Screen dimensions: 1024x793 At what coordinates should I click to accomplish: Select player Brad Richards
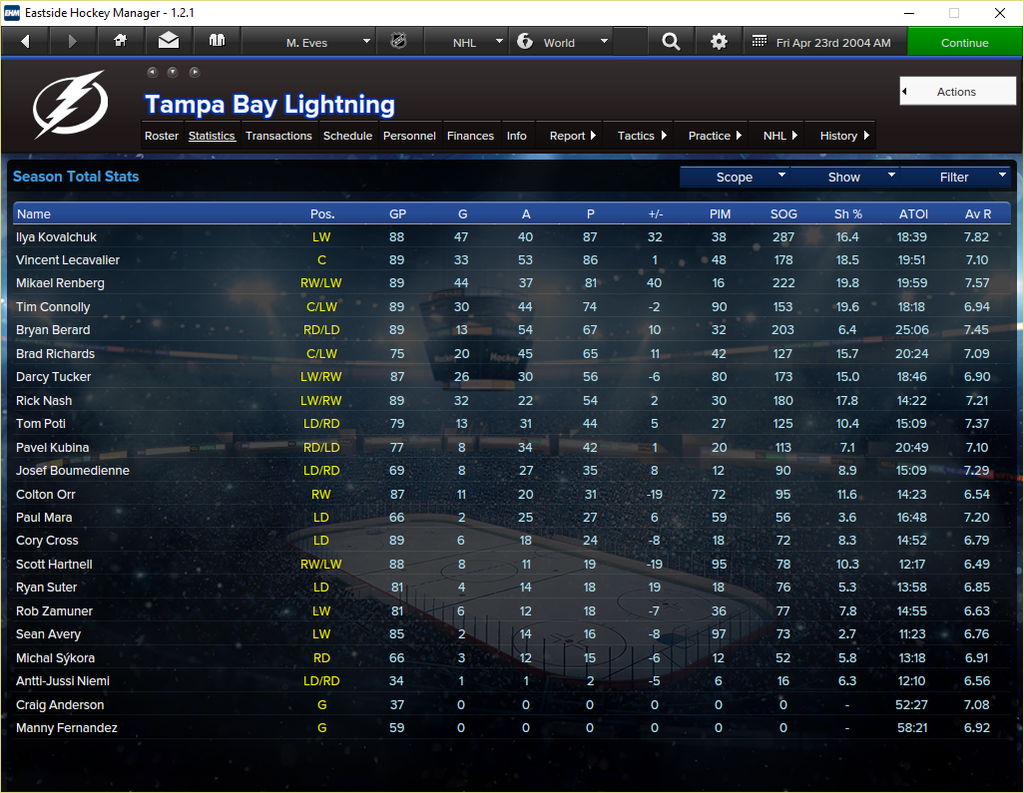pyautogui.click(x=56, y=354)
